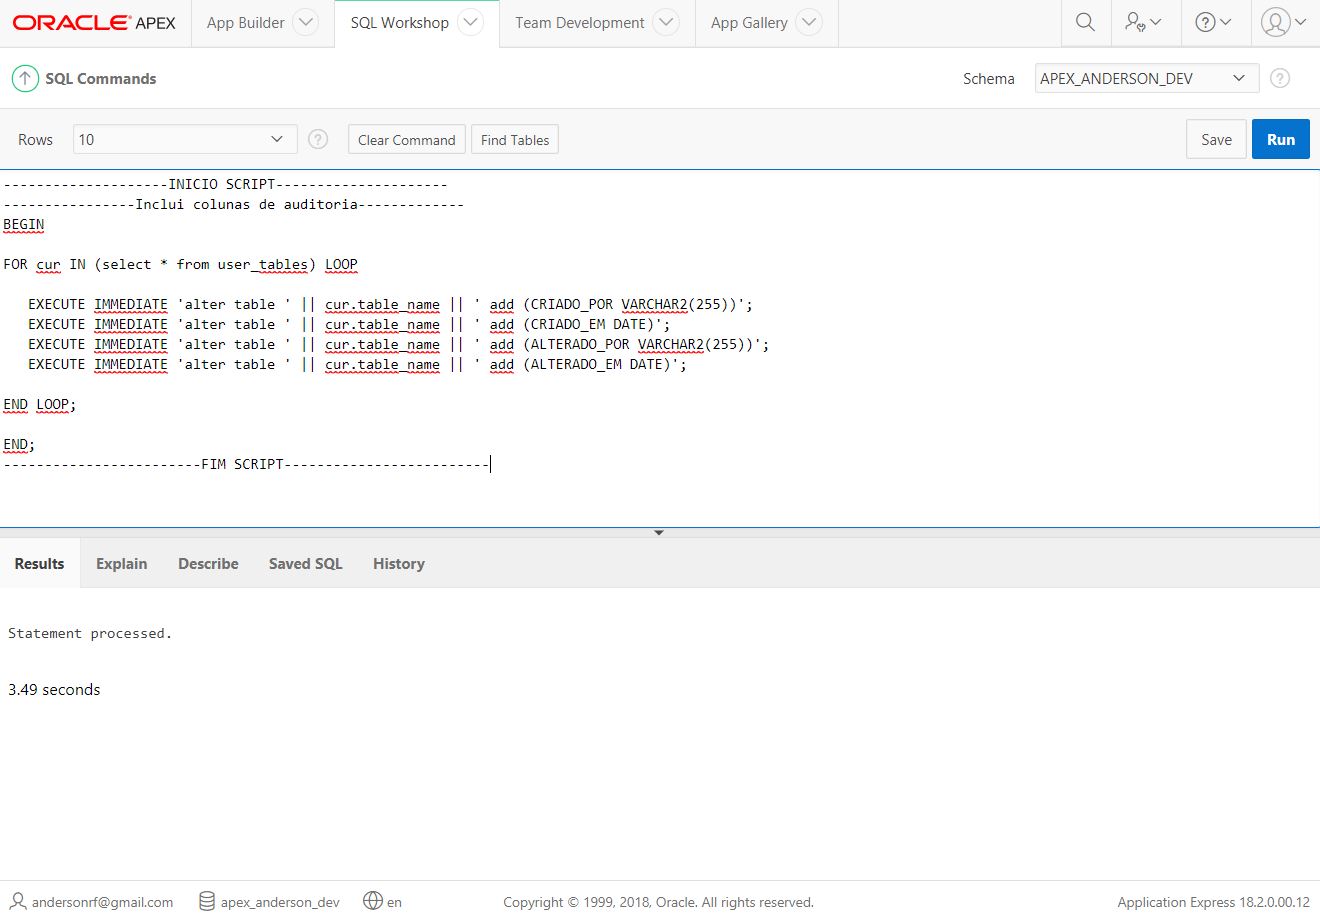The height and width of the screenshot is (920, 1320).
Task: Run the SQL script
Action: tap(1280, 139)
